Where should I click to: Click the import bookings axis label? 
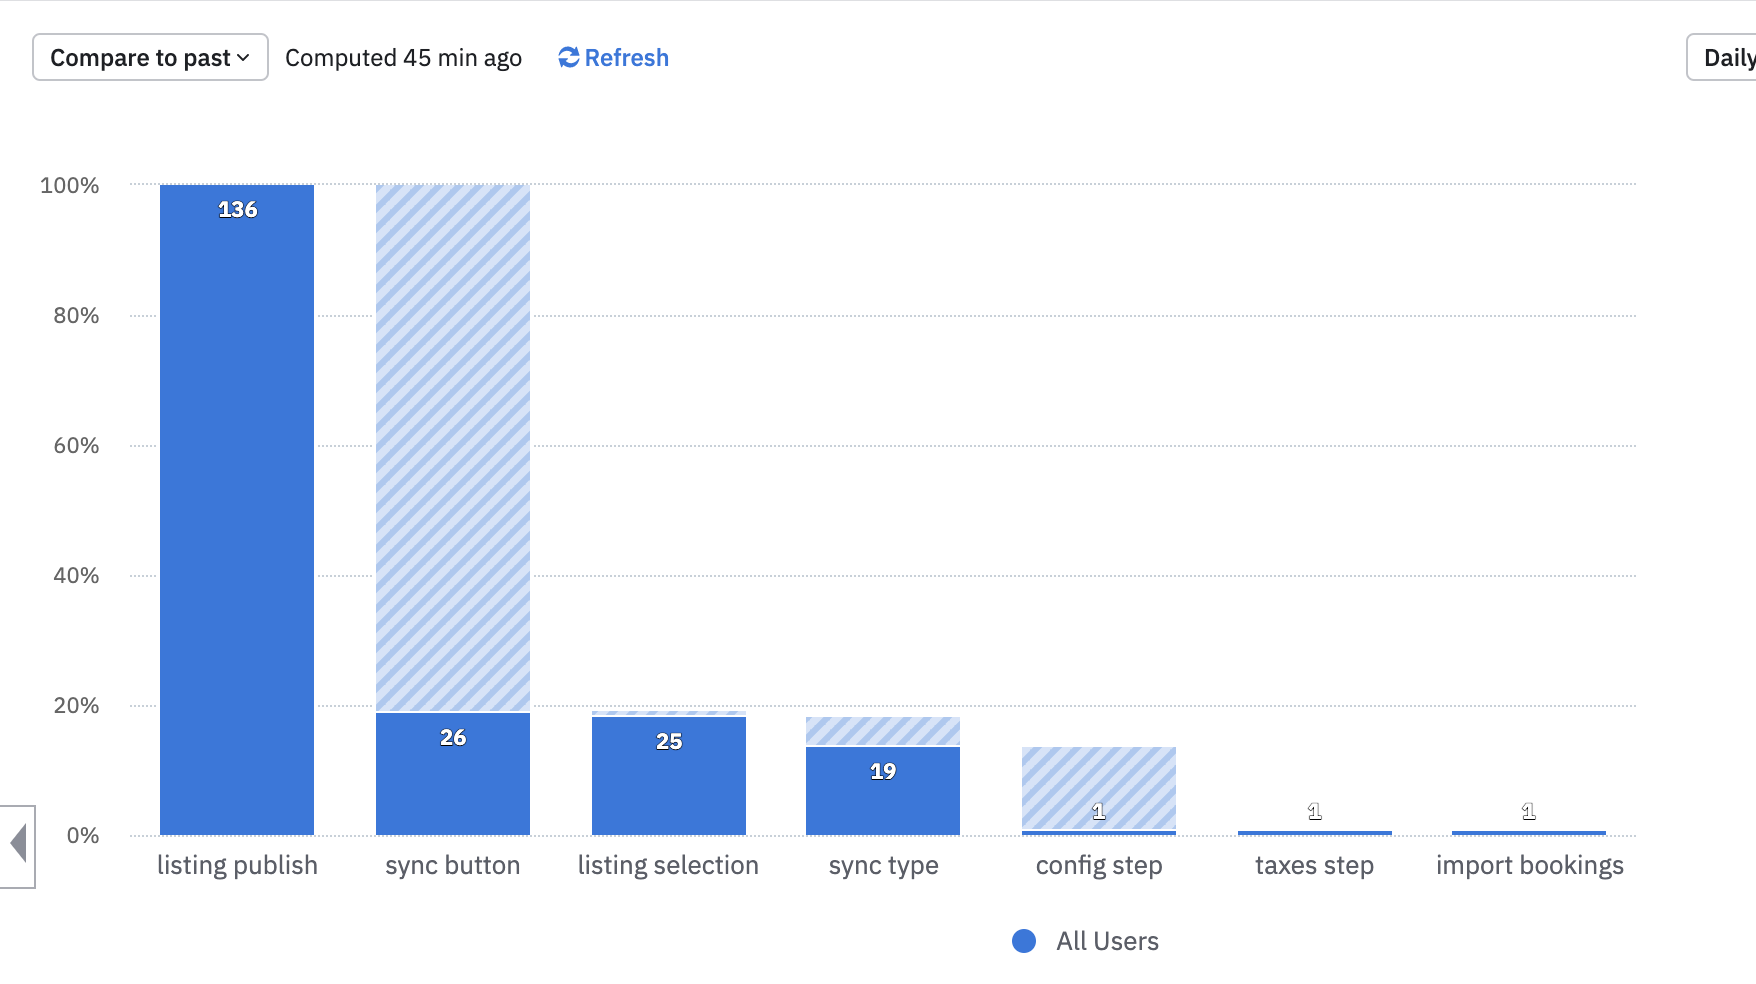coord(1529,866)
